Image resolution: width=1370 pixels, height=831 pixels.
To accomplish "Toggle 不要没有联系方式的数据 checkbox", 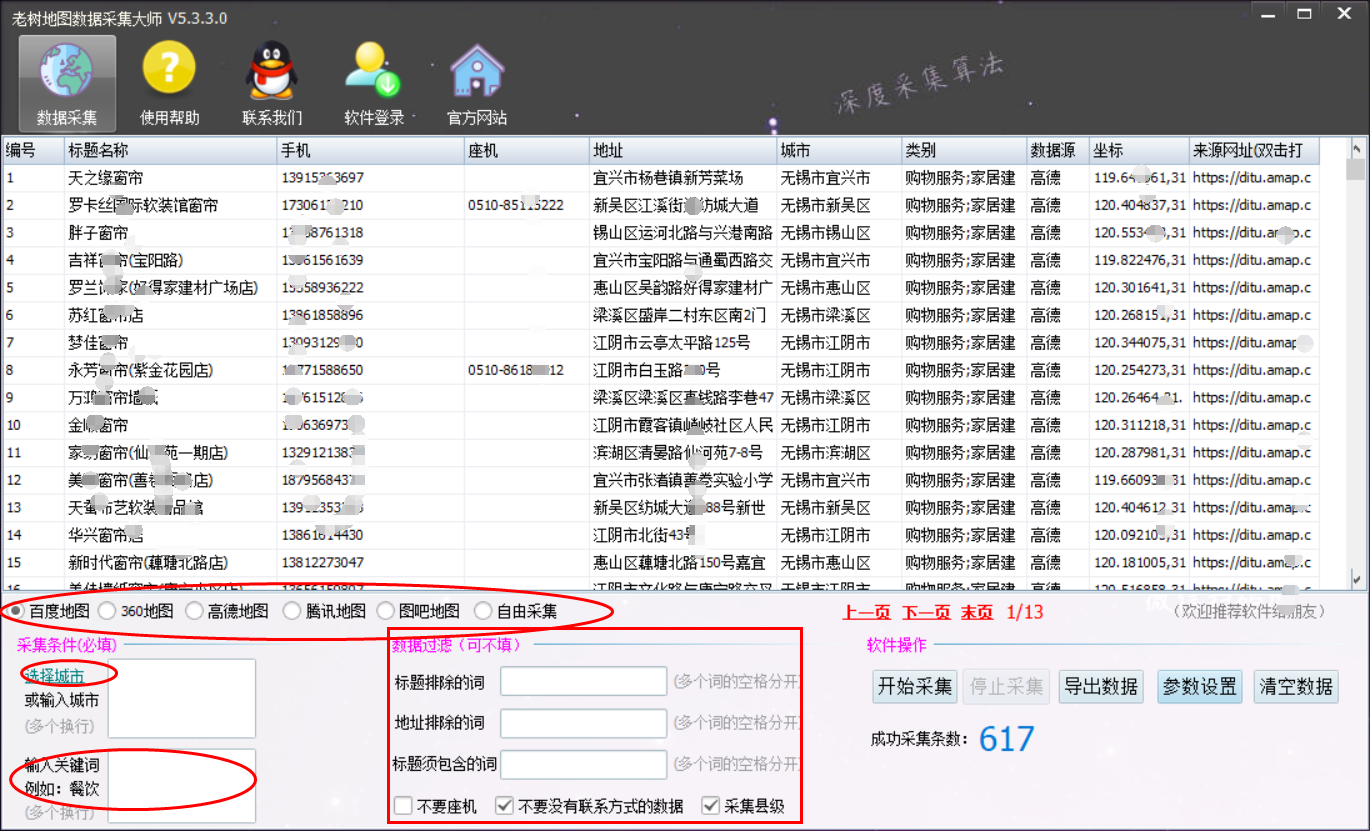I will click(x=505, y=806).
